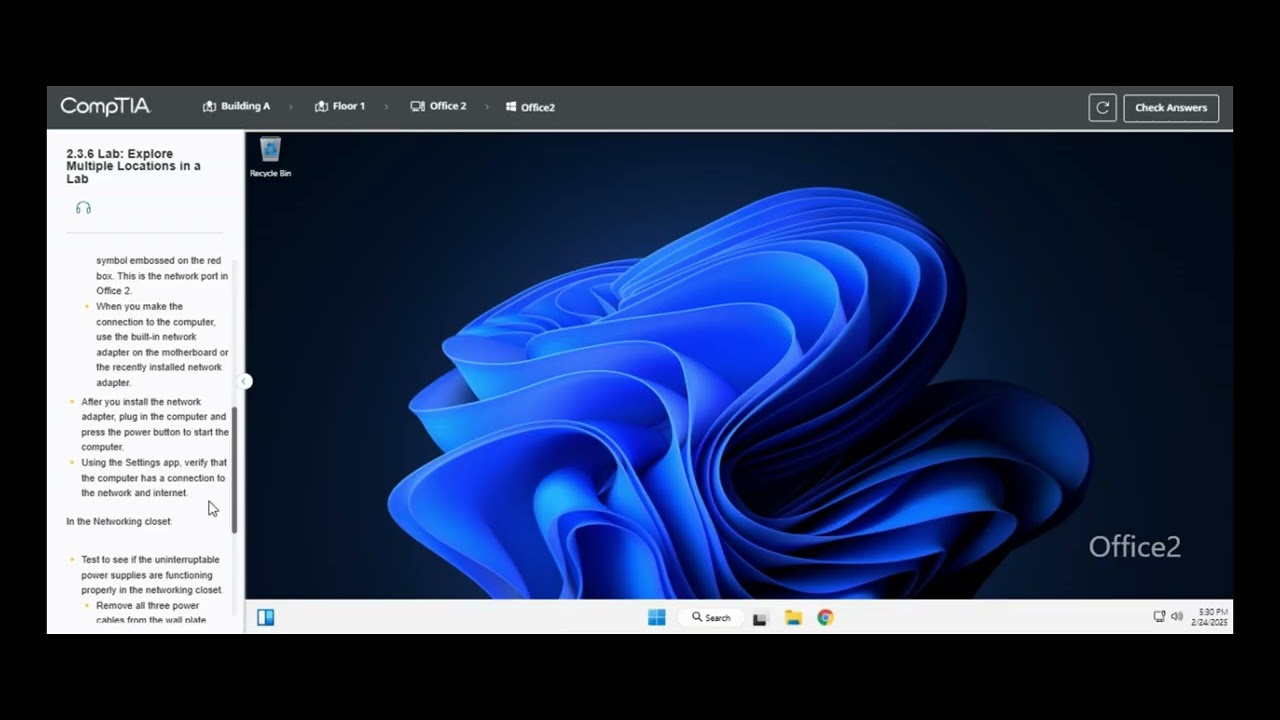Image resolution: width=1280 pixels, height=720 pixels.
Task: Click the taskbar clock 5:30 PM
Action: pos(1209,617)
